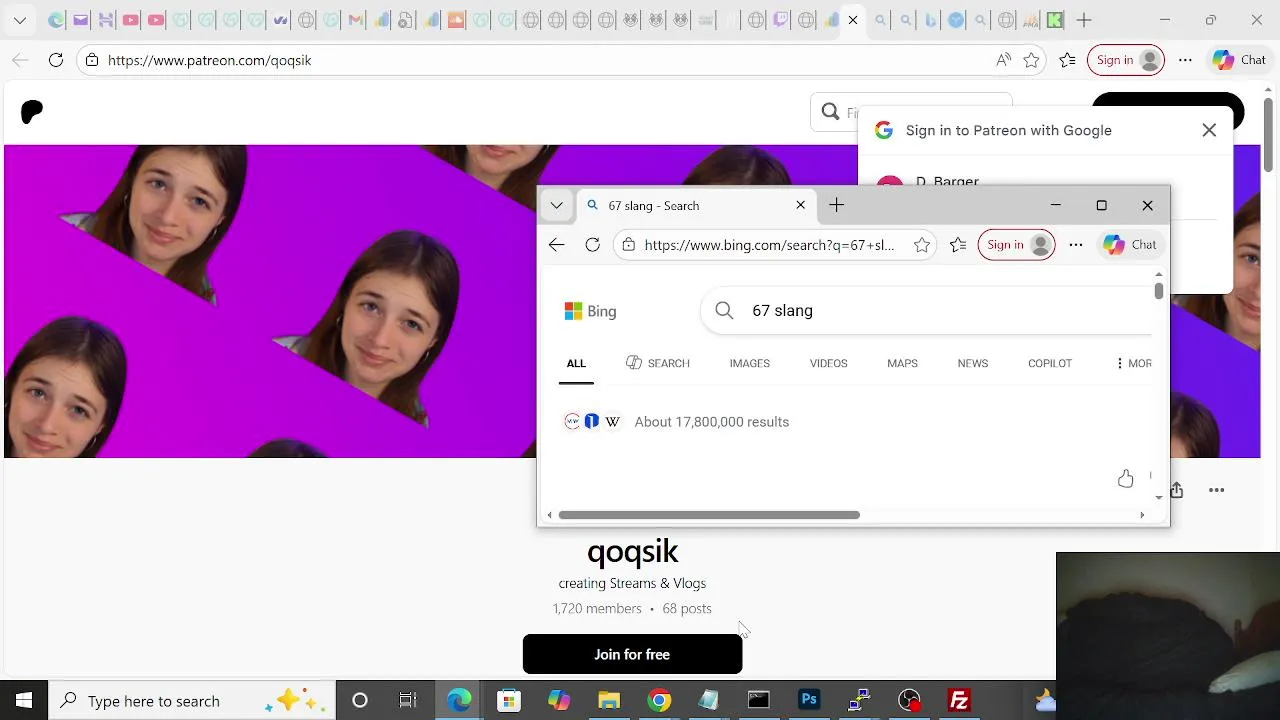This screenshot has height=720, width=1280.
Task: Switch to COPILOT tab
Action: pos(1049,363)
